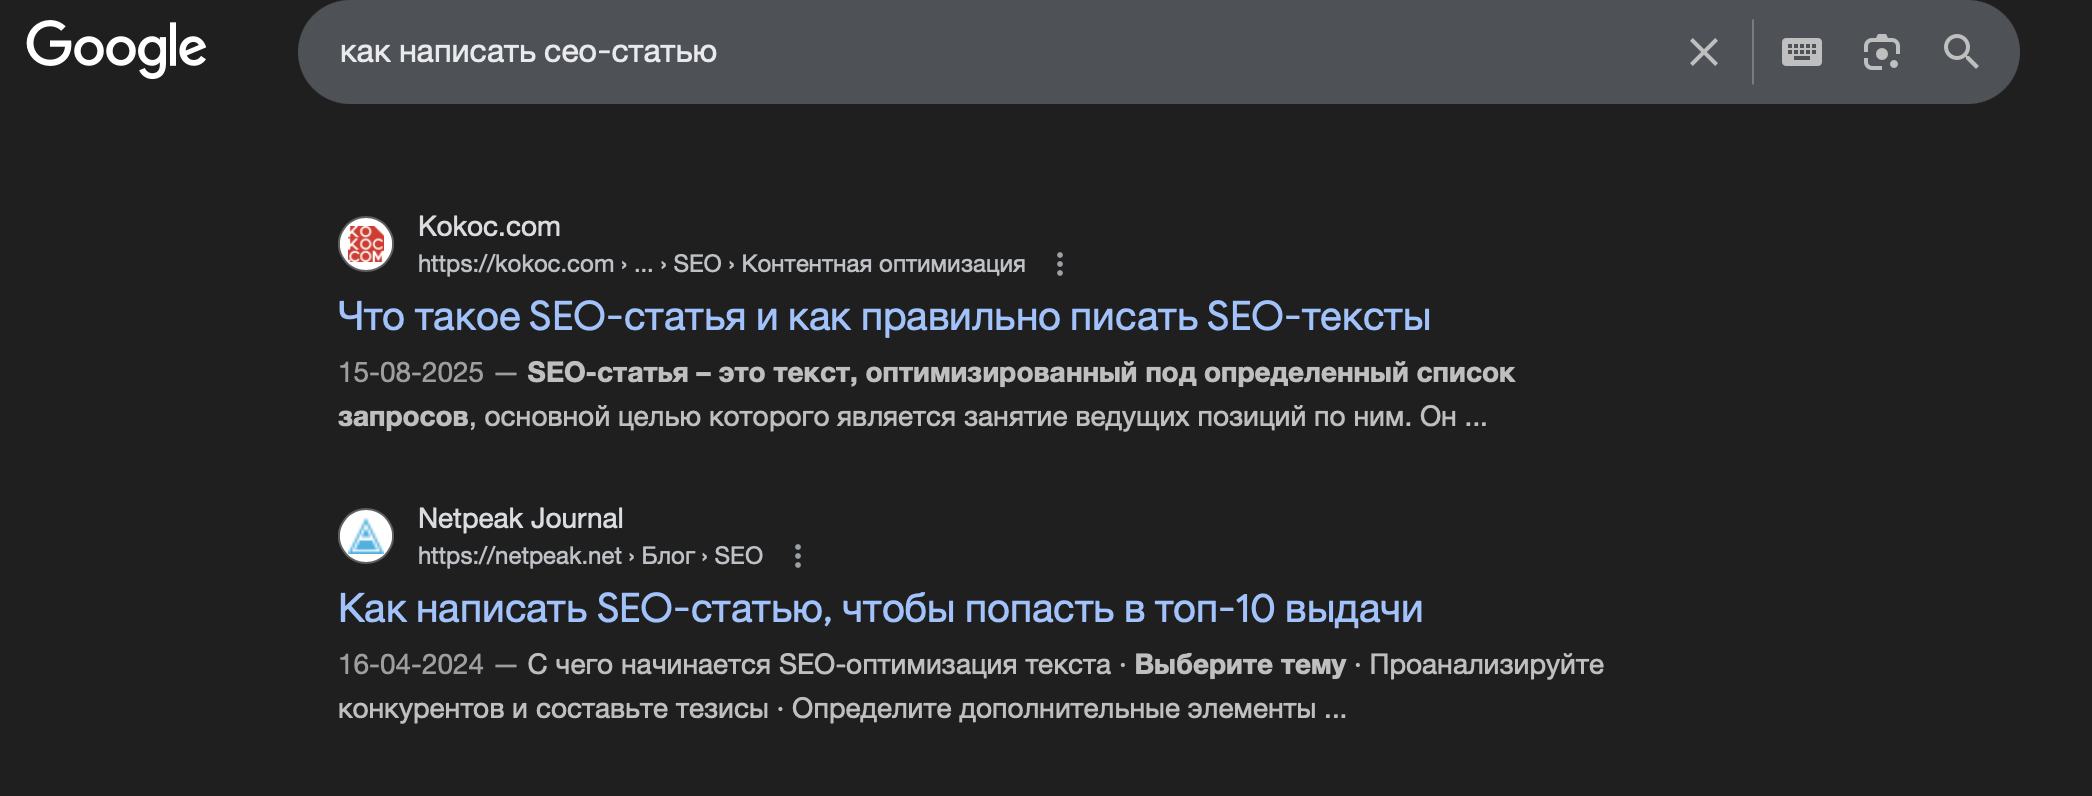Click the Google logo
Viewport: 2092px width, 796px height.
116,49
